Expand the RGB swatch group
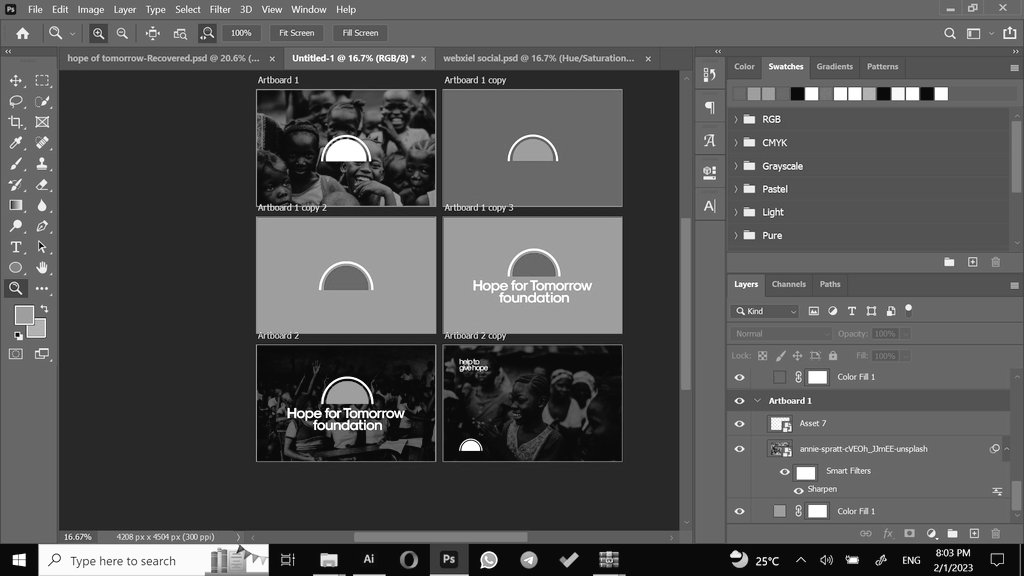 [736, 120]
